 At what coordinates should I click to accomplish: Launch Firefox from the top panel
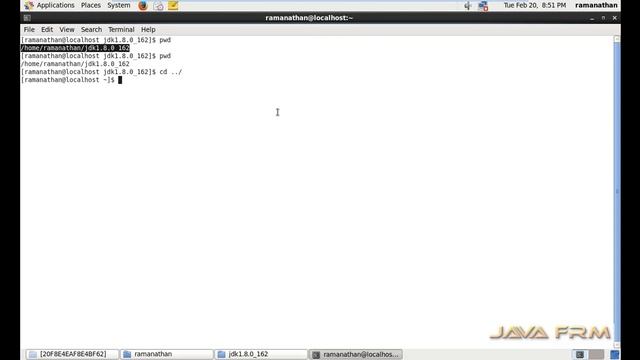coord(143,6)
